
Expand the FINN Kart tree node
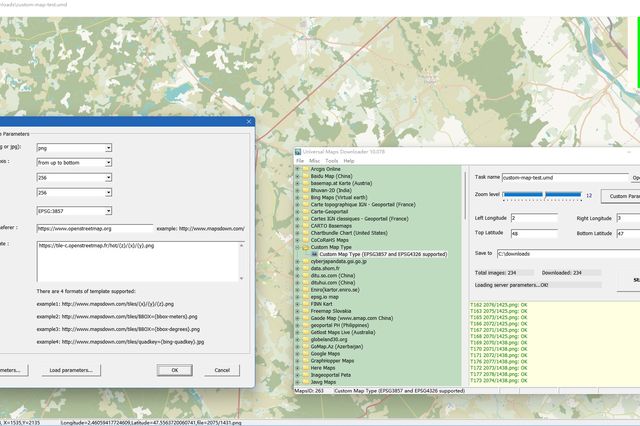(298, 304)
